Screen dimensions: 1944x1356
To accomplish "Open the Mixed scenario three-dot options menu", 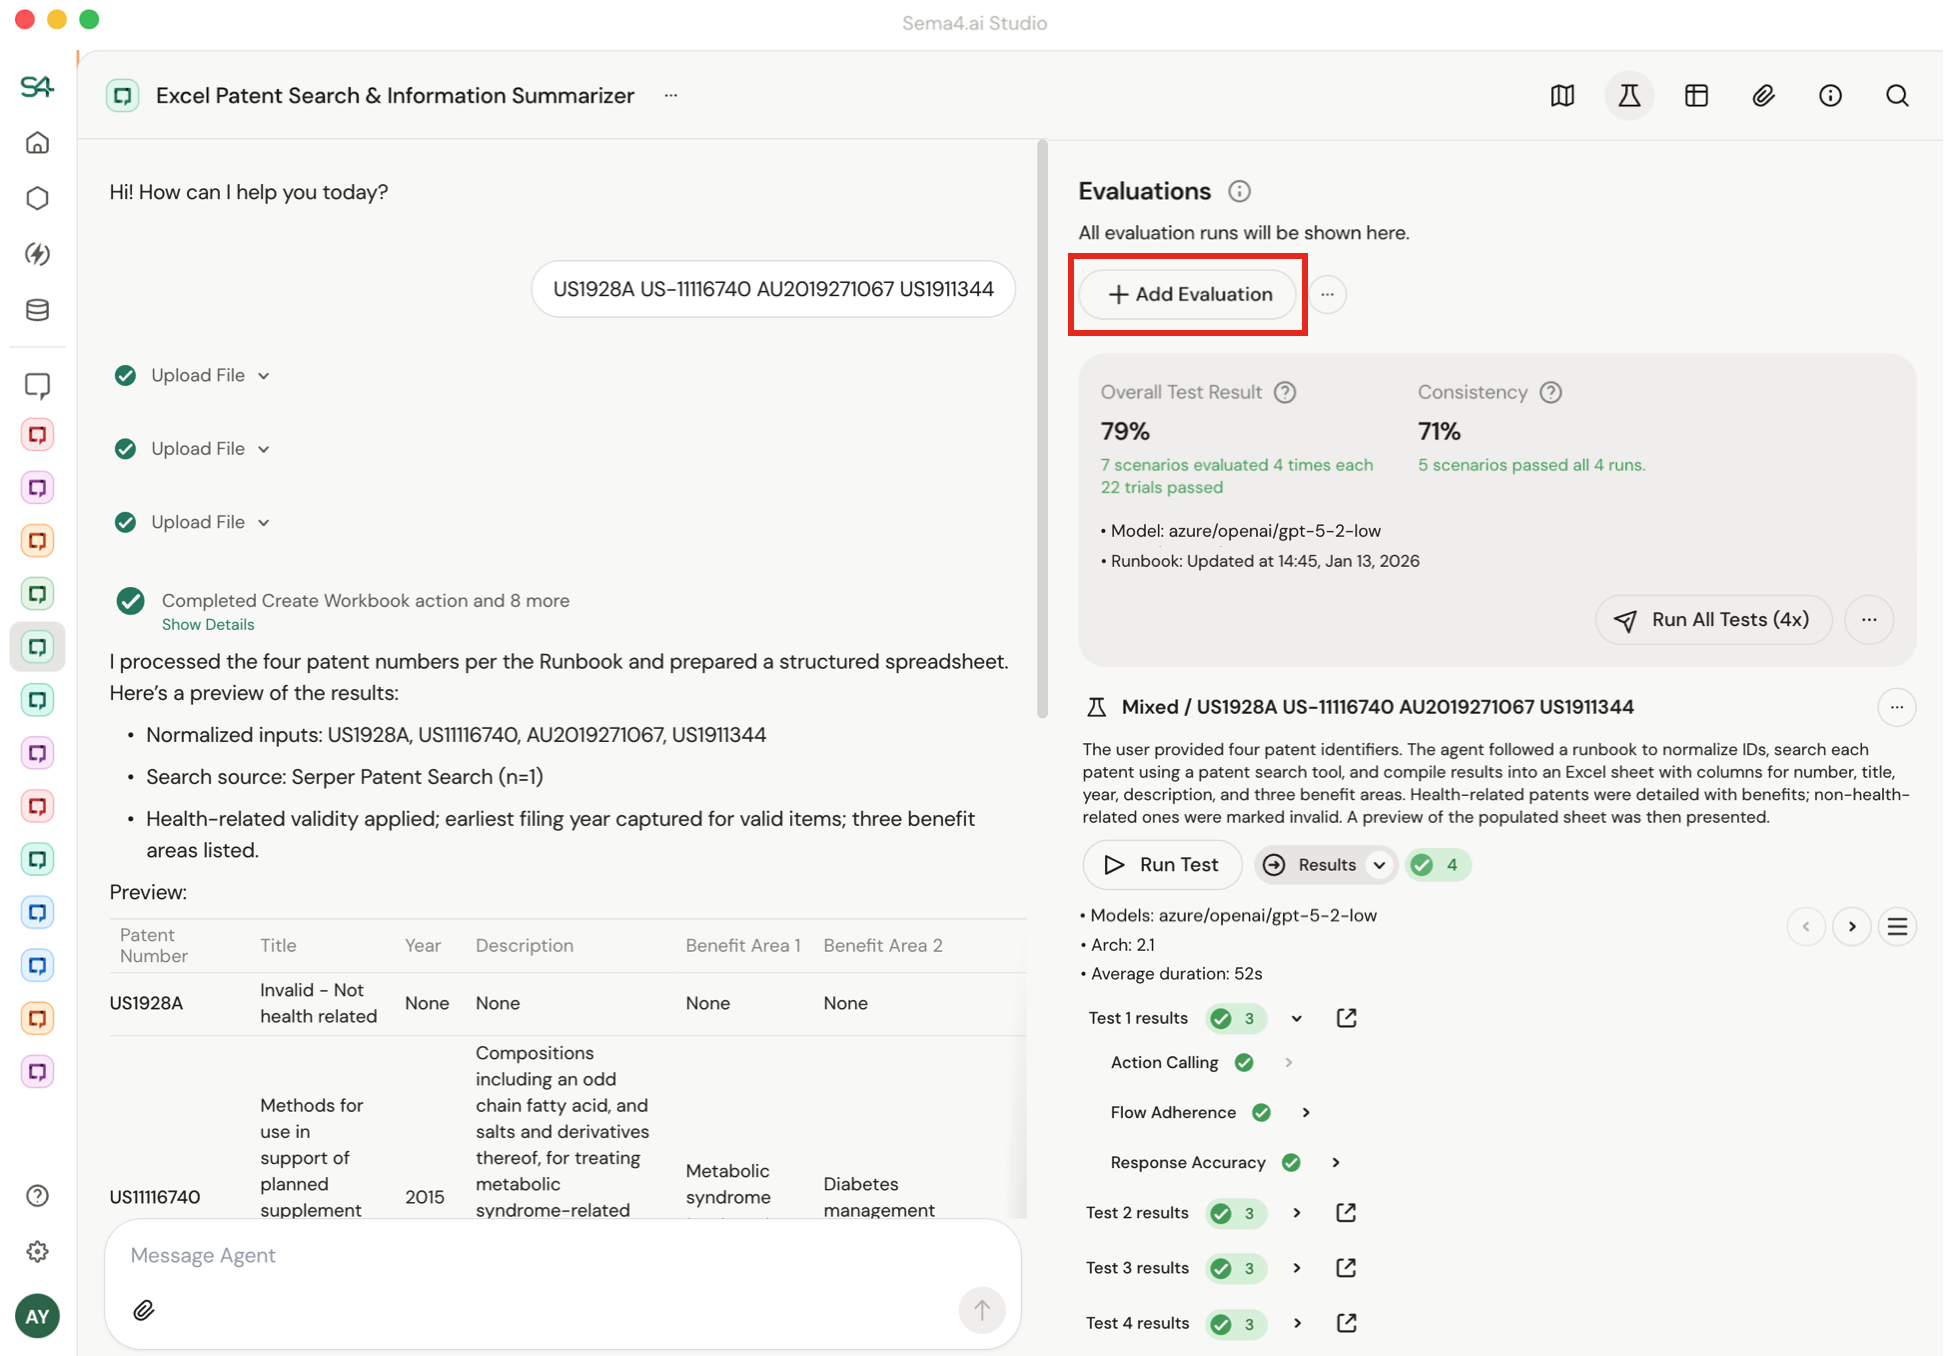I will coord(1896,707).
